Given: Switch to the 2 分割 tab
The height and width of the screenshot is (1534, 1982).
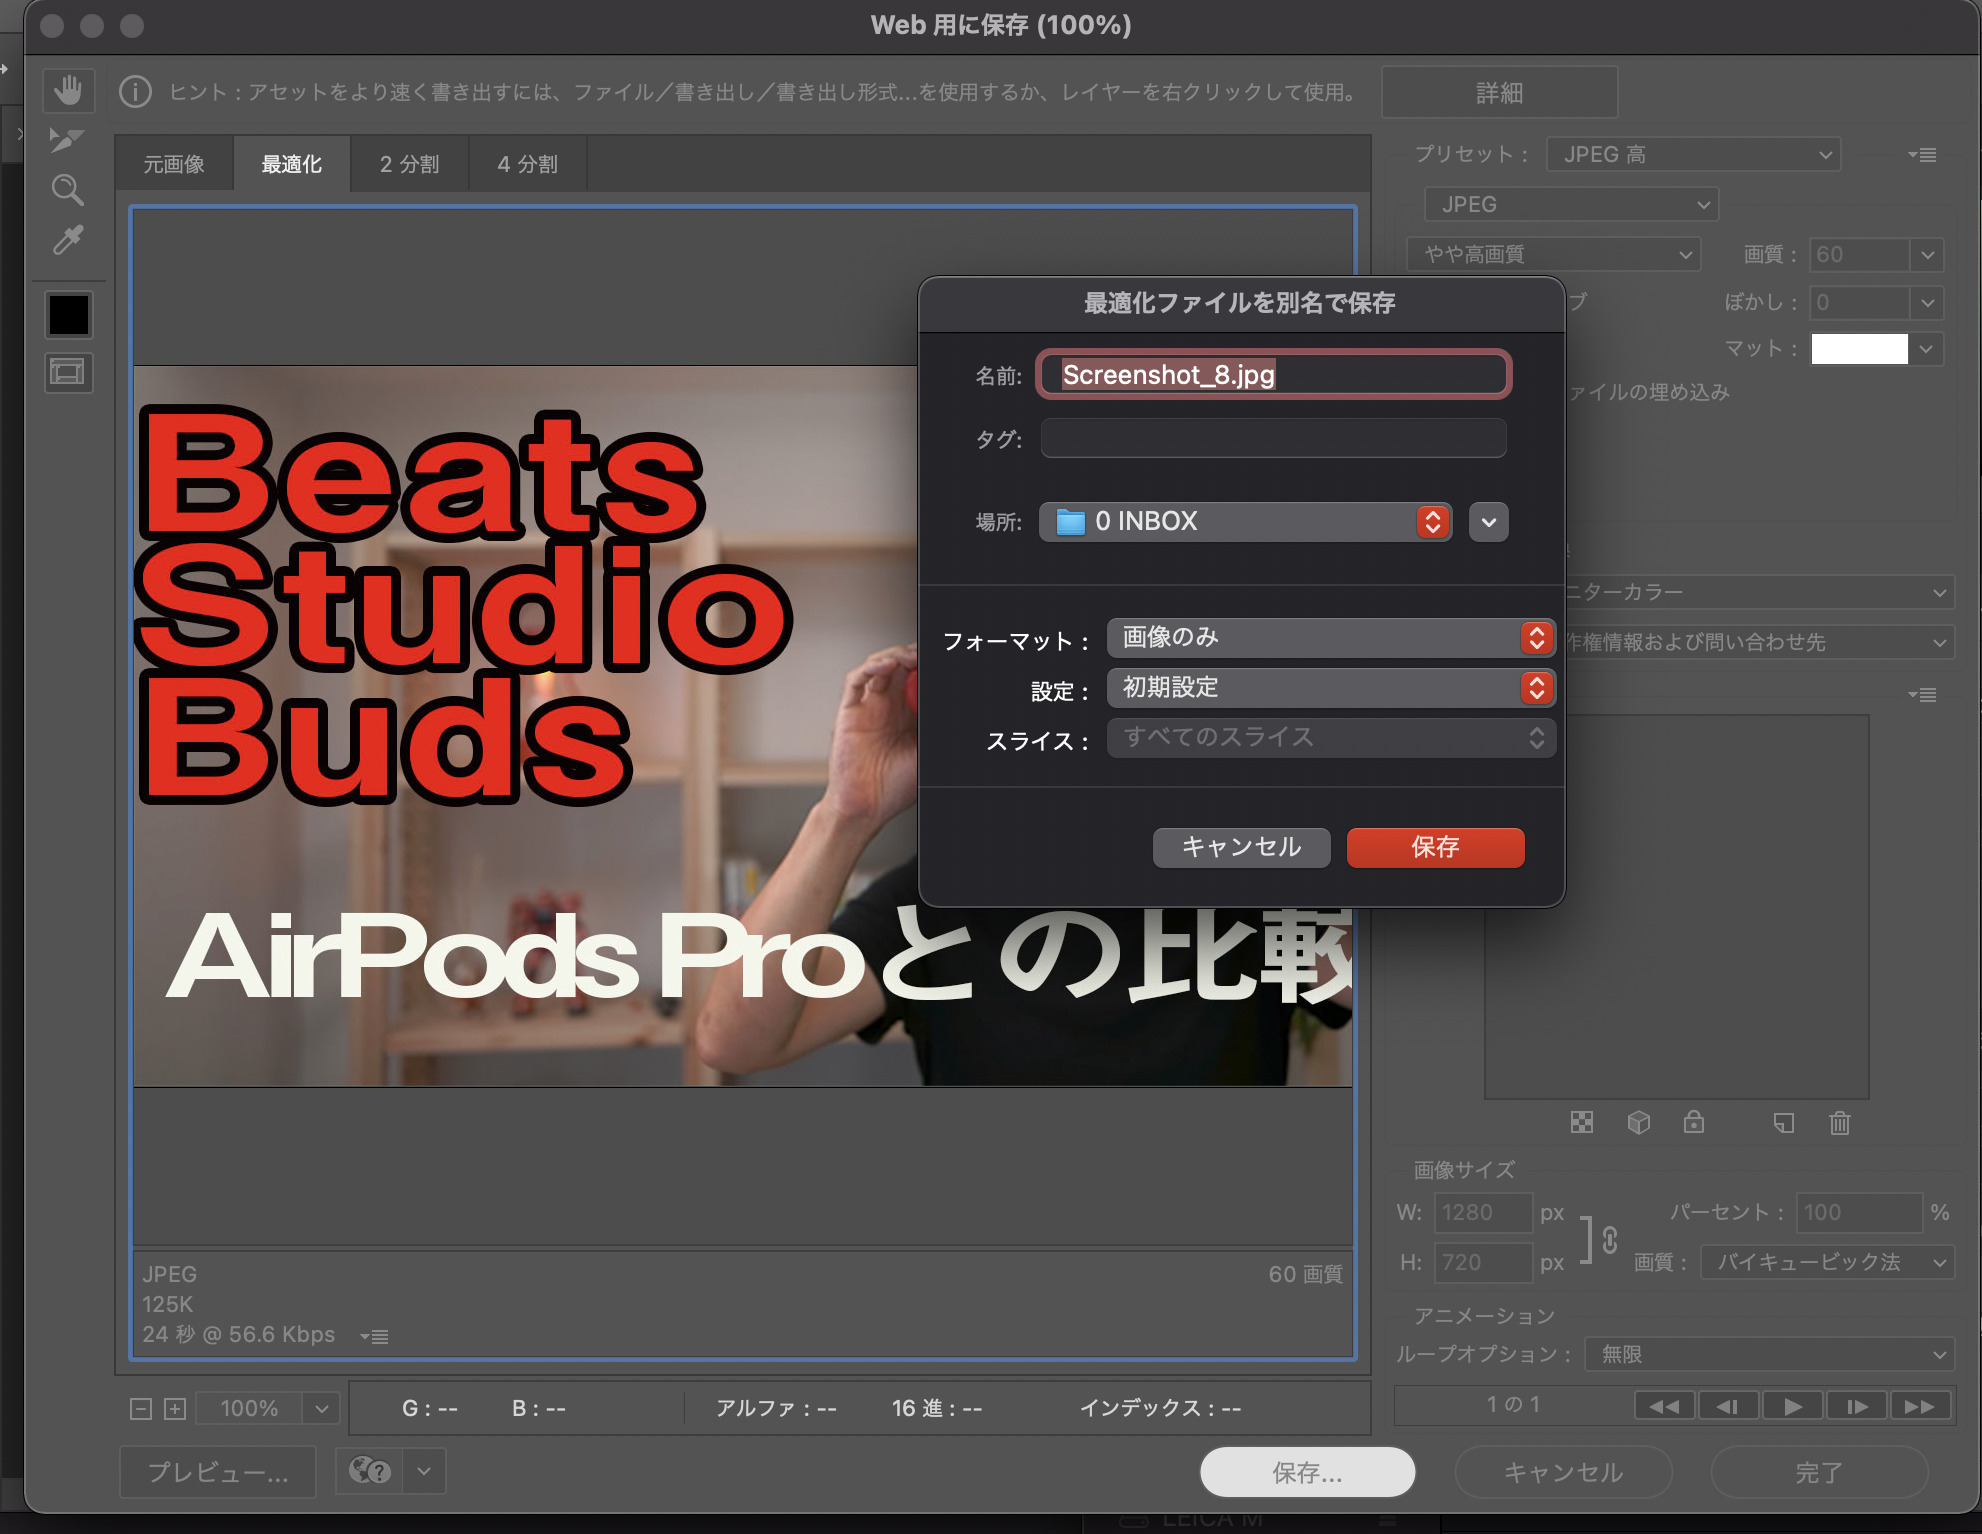Looking at the screenshot, I should click(409, 164).
